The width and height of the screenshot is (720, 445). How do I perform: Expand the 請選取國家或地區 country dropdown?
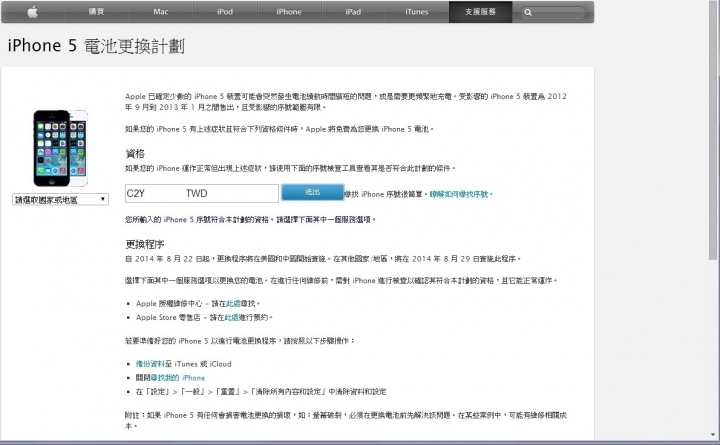point(60,199)
